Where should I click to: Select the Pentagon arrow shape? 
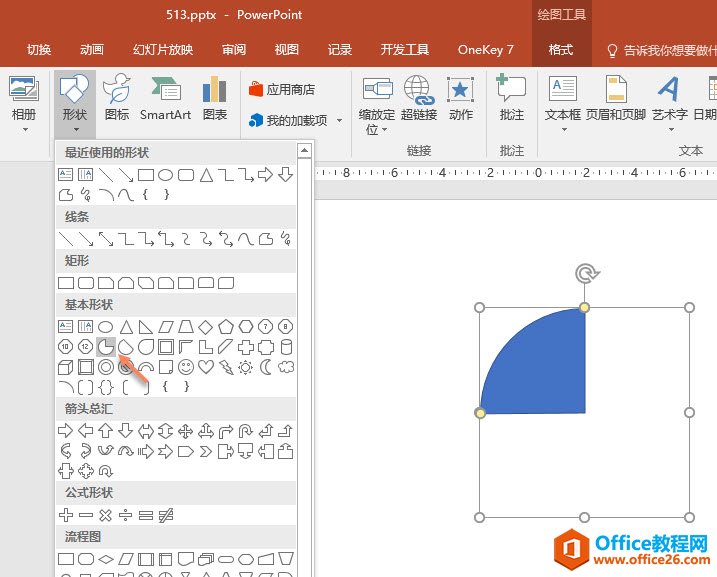(x=186, y=452)
